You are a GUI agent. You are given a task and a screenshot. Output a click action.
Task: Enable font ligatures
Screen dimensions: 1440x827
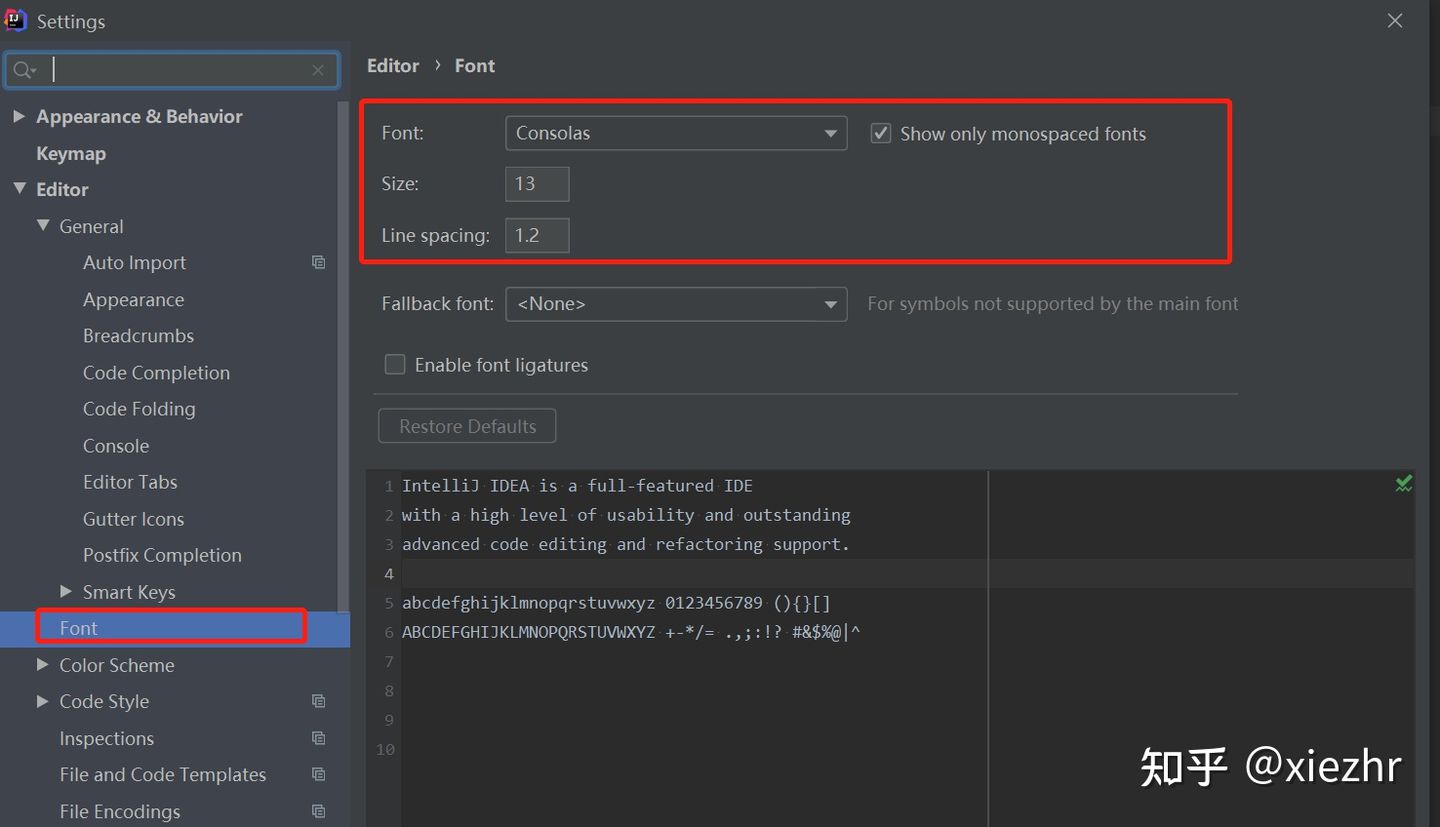pyautogui.click(x=394, y=364)
